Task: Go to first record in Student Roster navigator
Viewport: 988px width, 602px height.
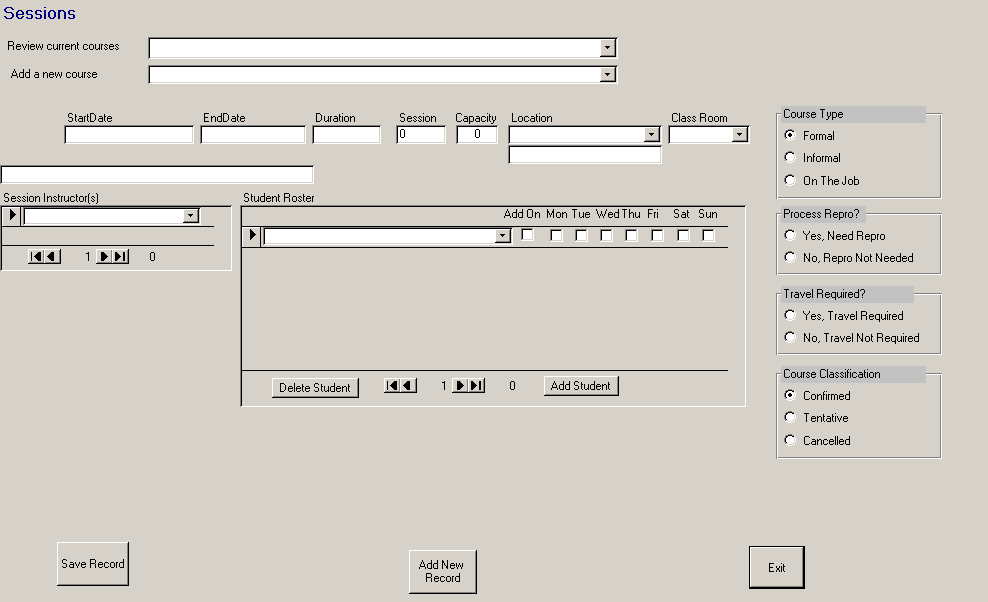Action: click(392, 385)
